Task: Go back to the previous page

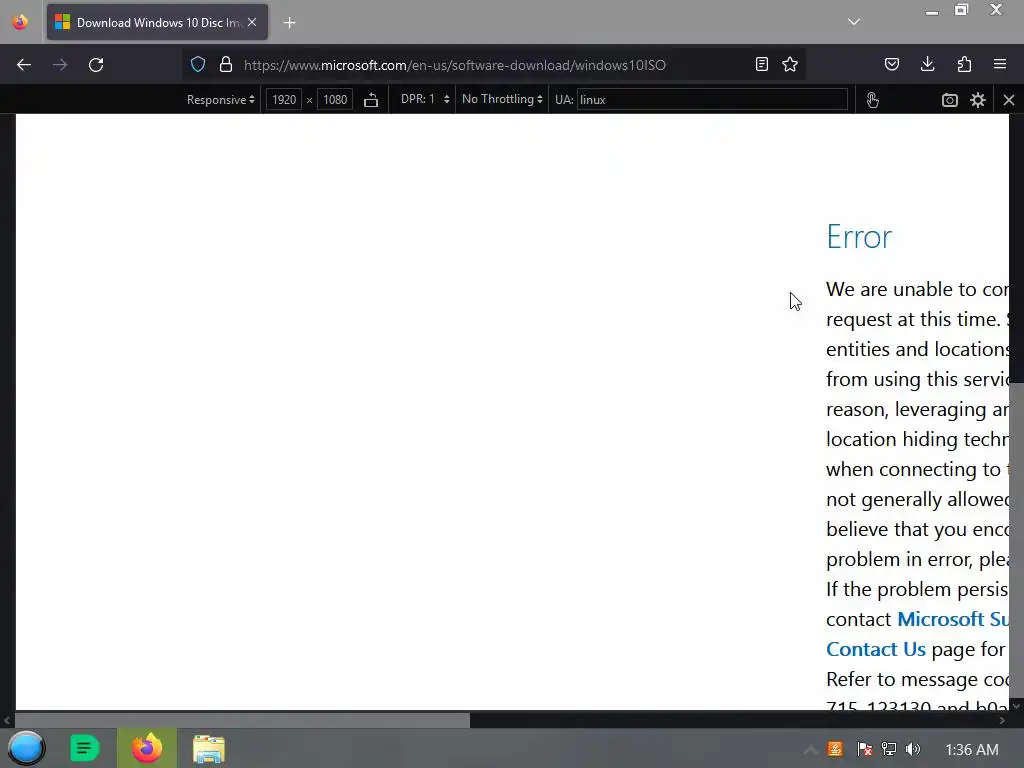Action: pos(24,65)
